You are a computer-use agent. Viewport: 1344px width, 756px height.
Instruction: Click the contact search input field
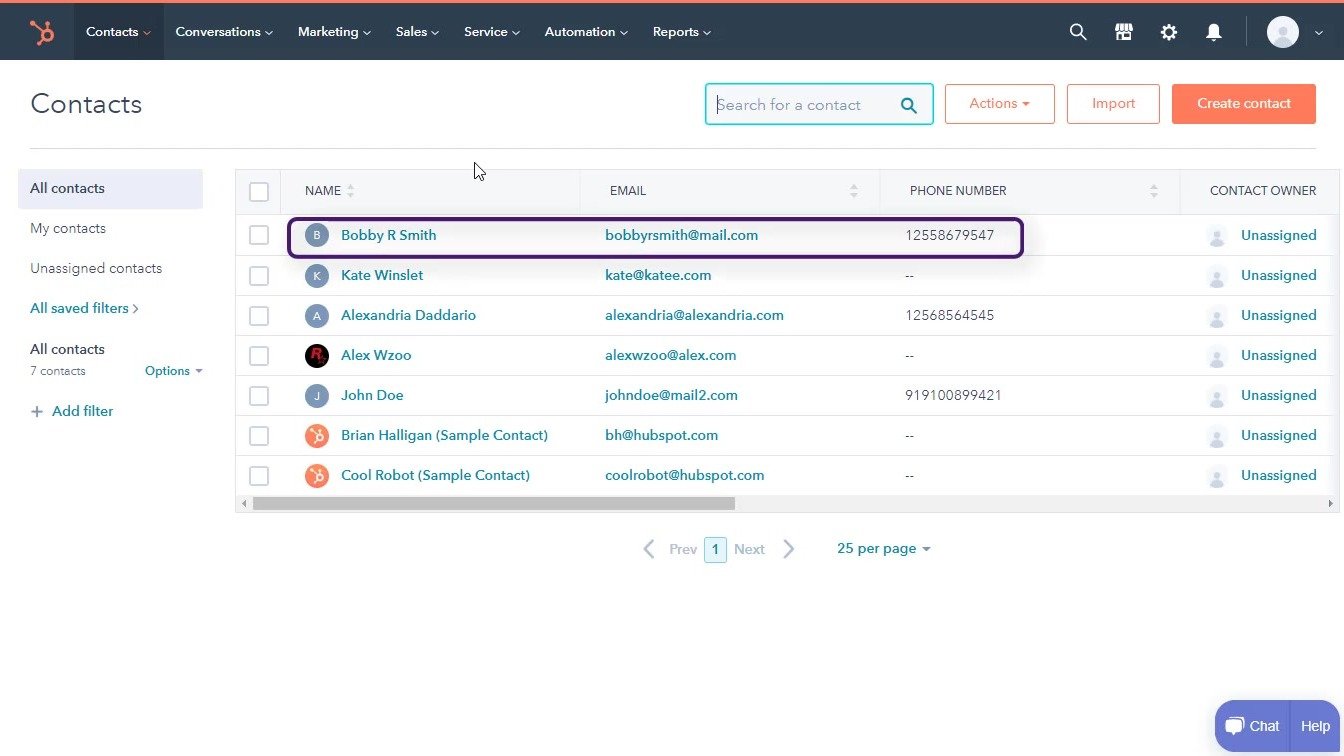coord(810,104)
